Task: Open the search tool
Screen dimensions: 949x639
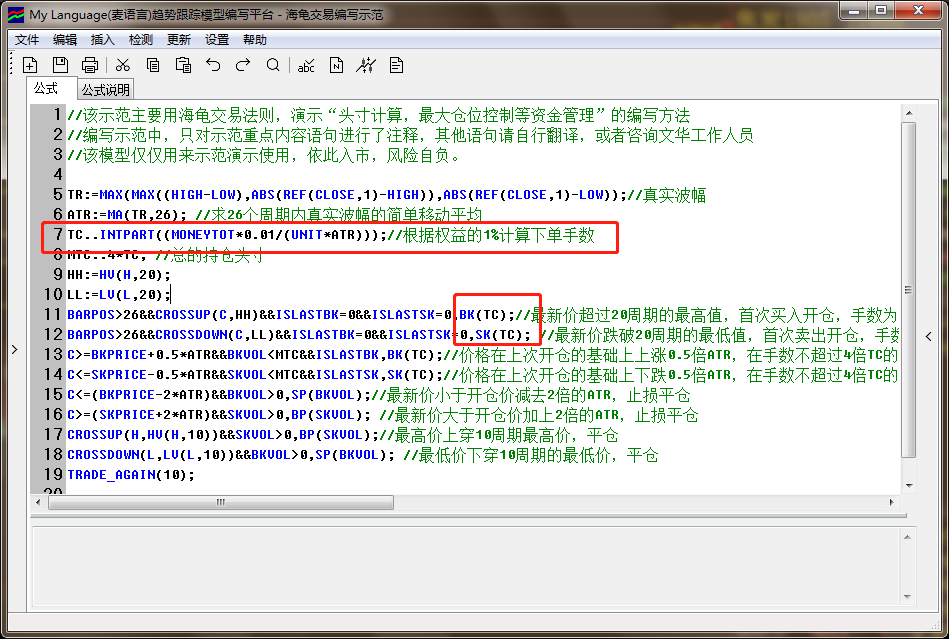Action: [x=273, y=65]
